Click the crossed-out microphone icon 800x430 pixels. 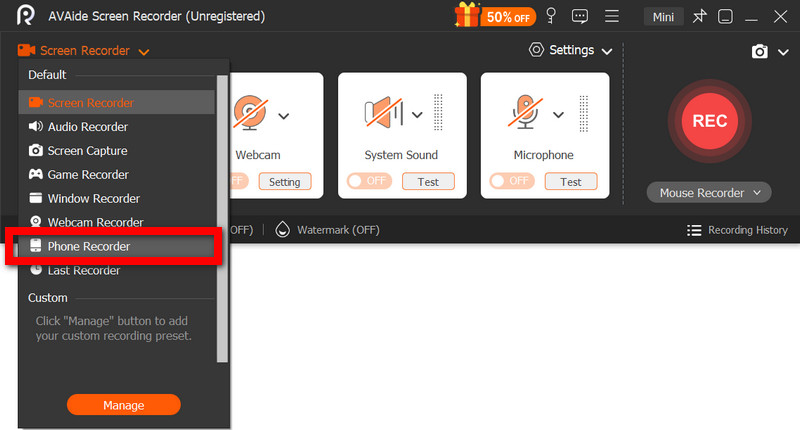pos(524,115)
